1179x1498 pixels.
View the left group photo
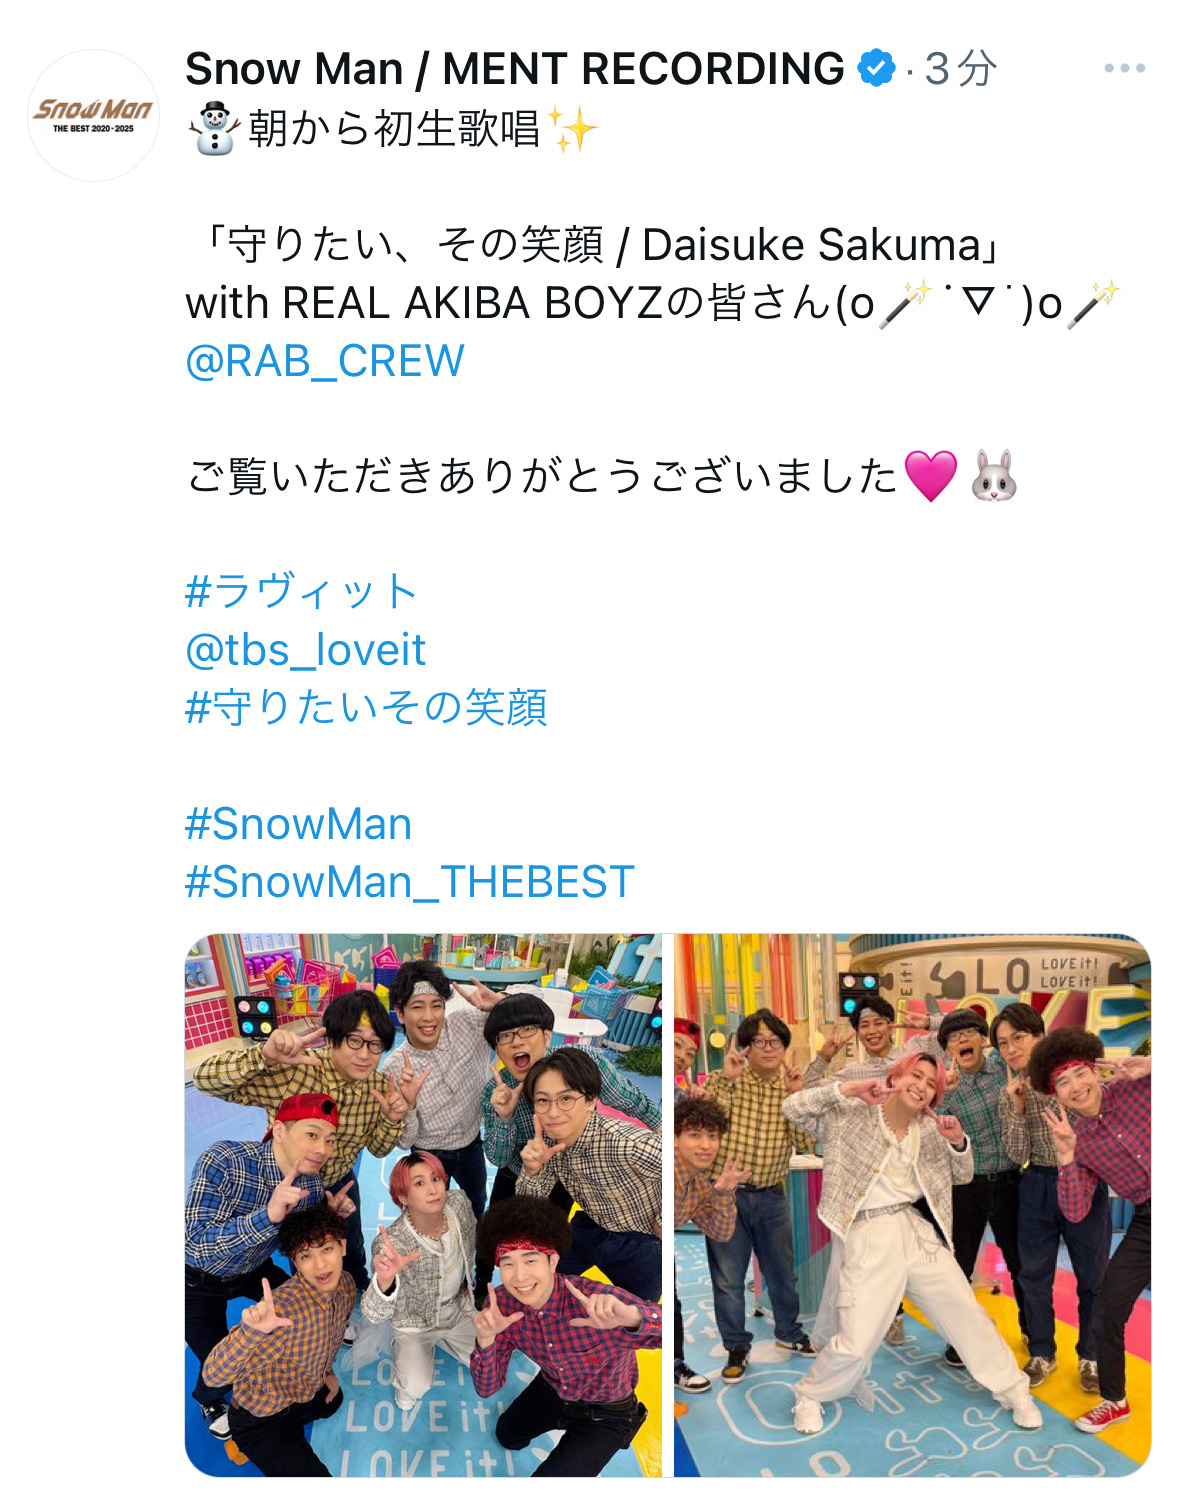pos(423,1205)
